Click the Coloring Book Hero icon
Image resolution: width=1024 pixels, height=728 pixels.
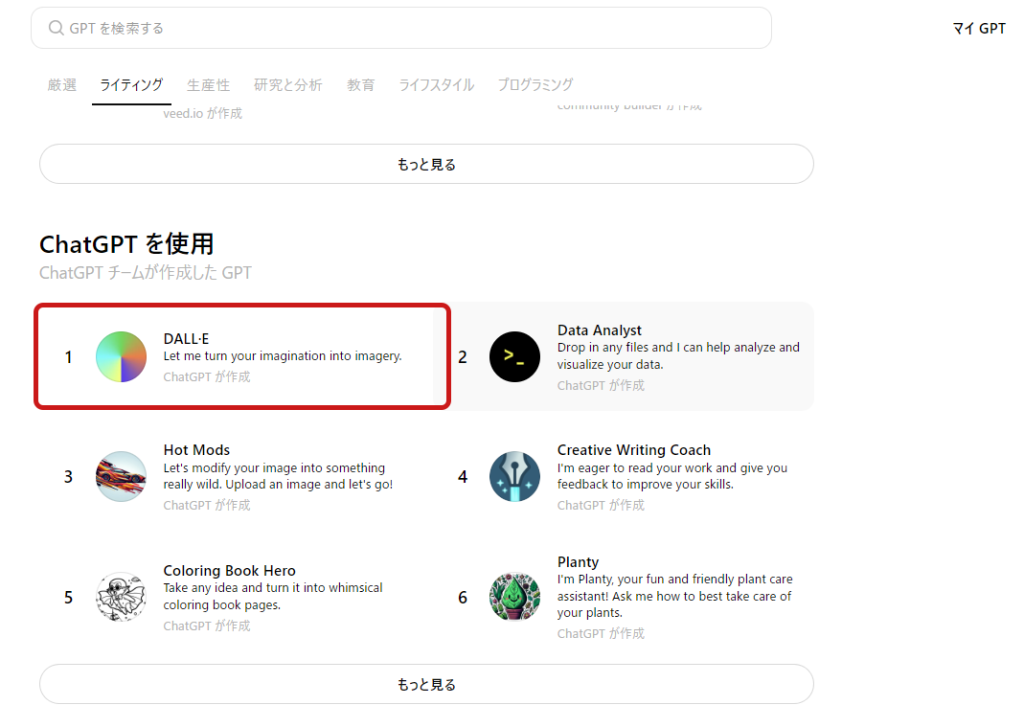(121, 597)
